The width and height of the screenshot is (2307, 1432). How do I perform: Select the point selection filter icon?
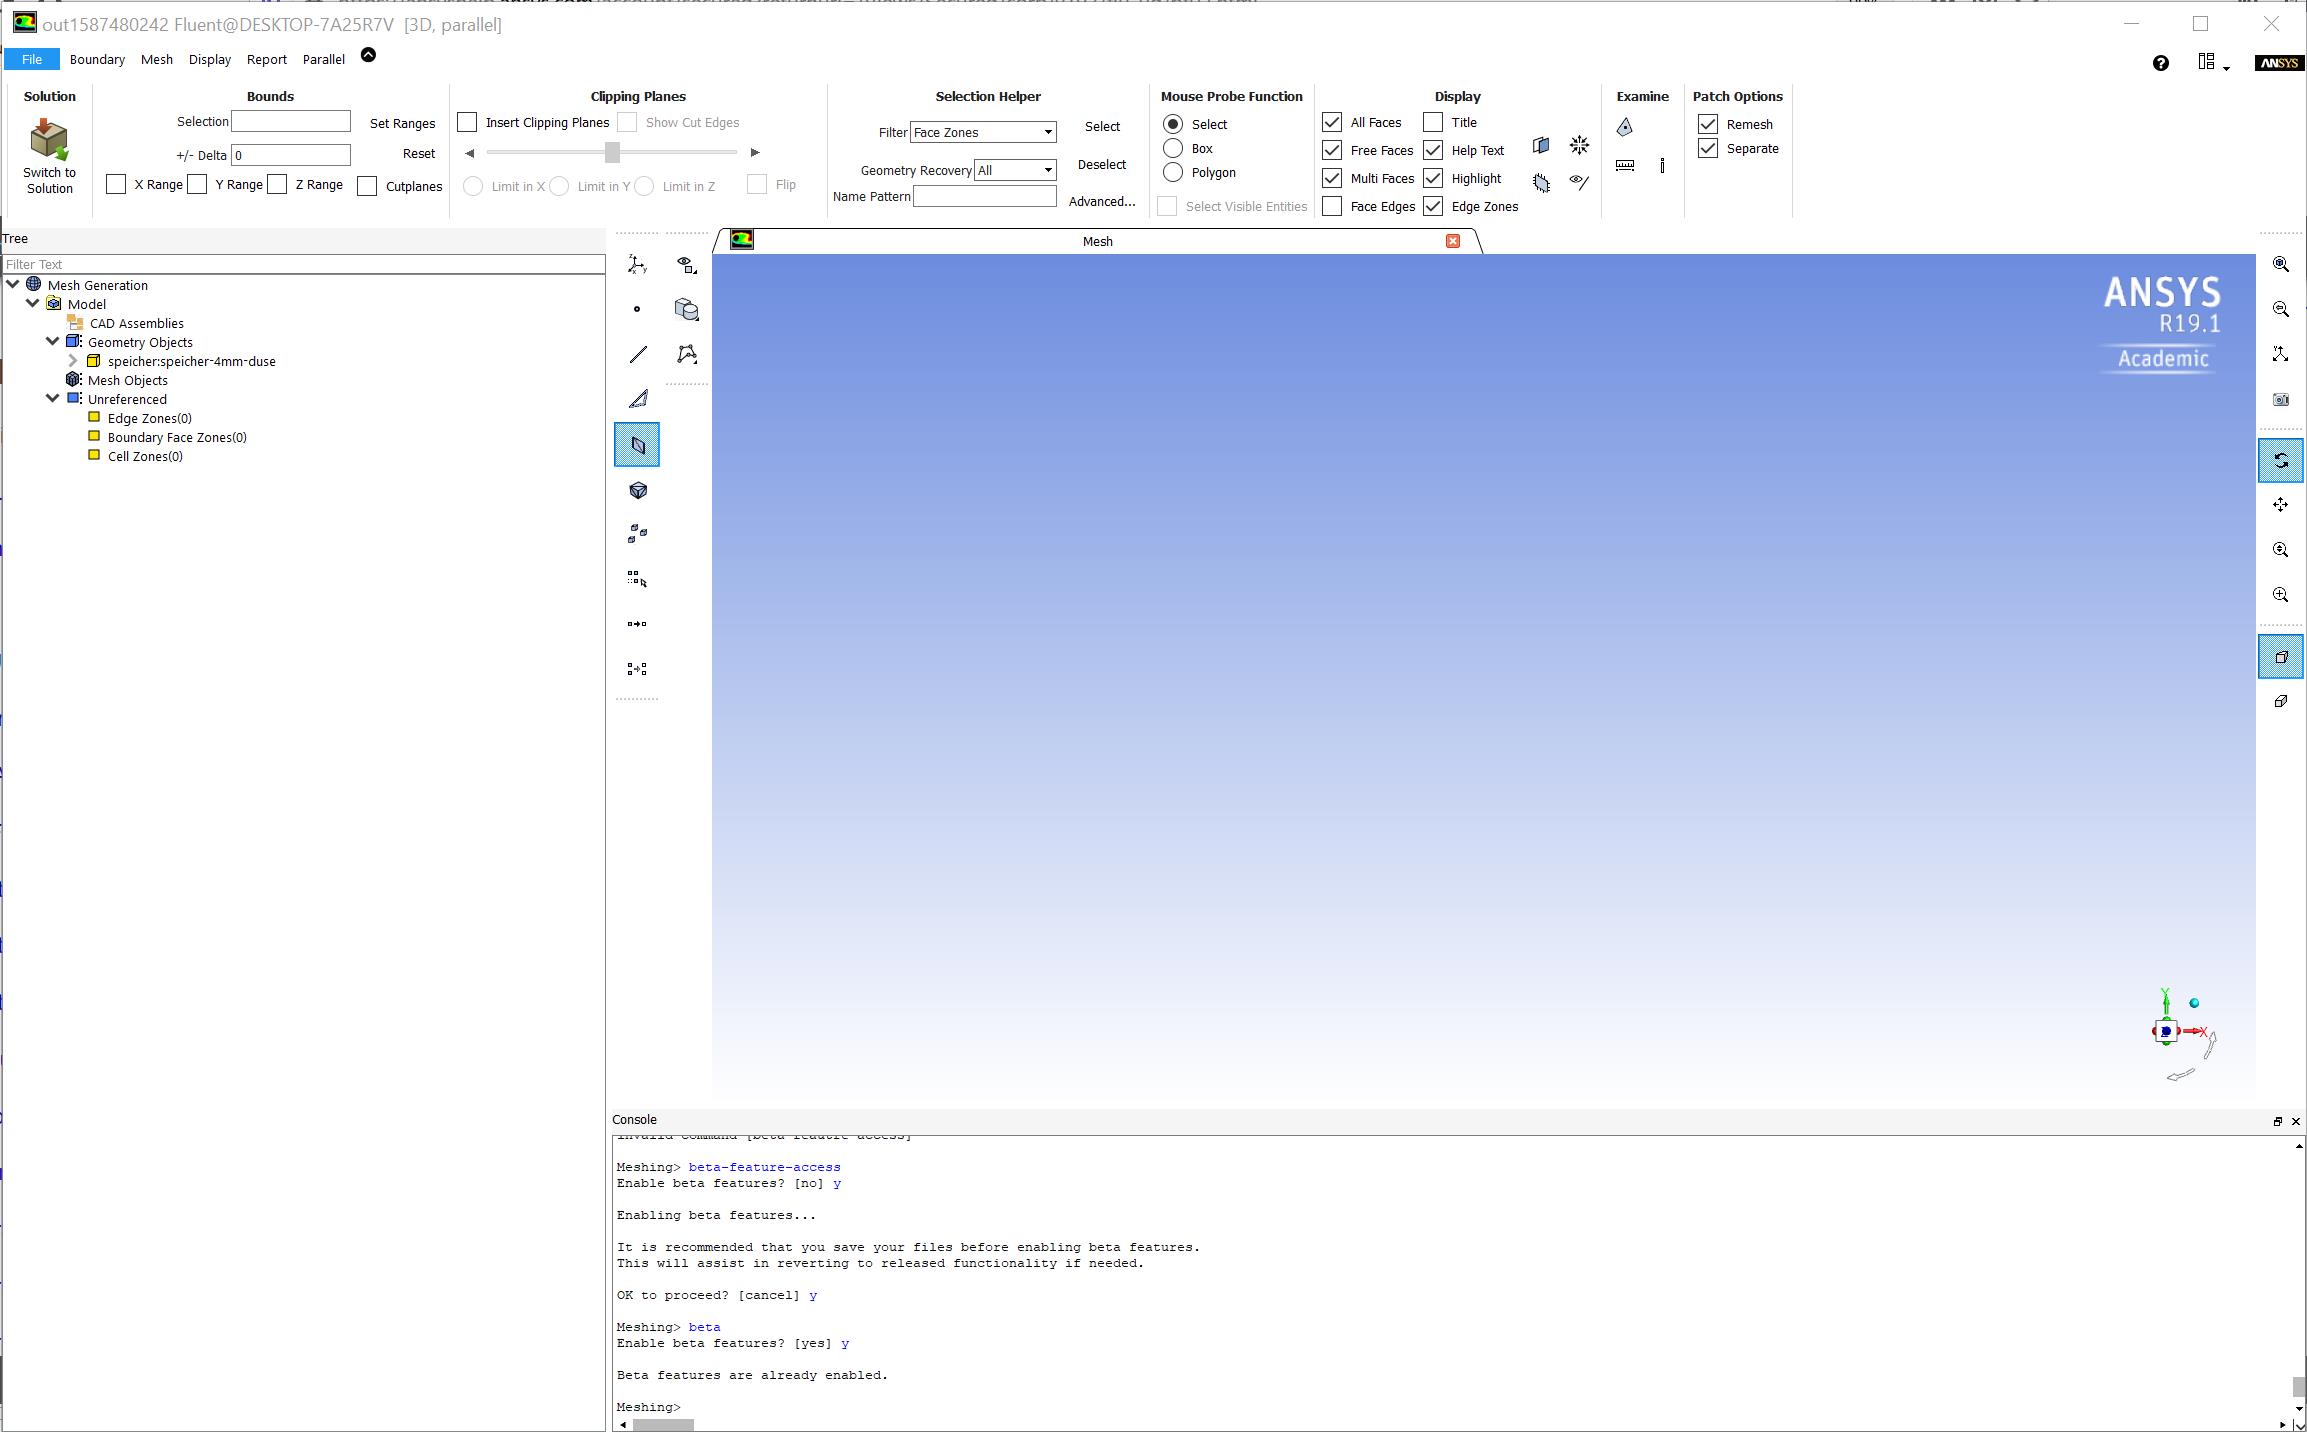pos(637,309)
